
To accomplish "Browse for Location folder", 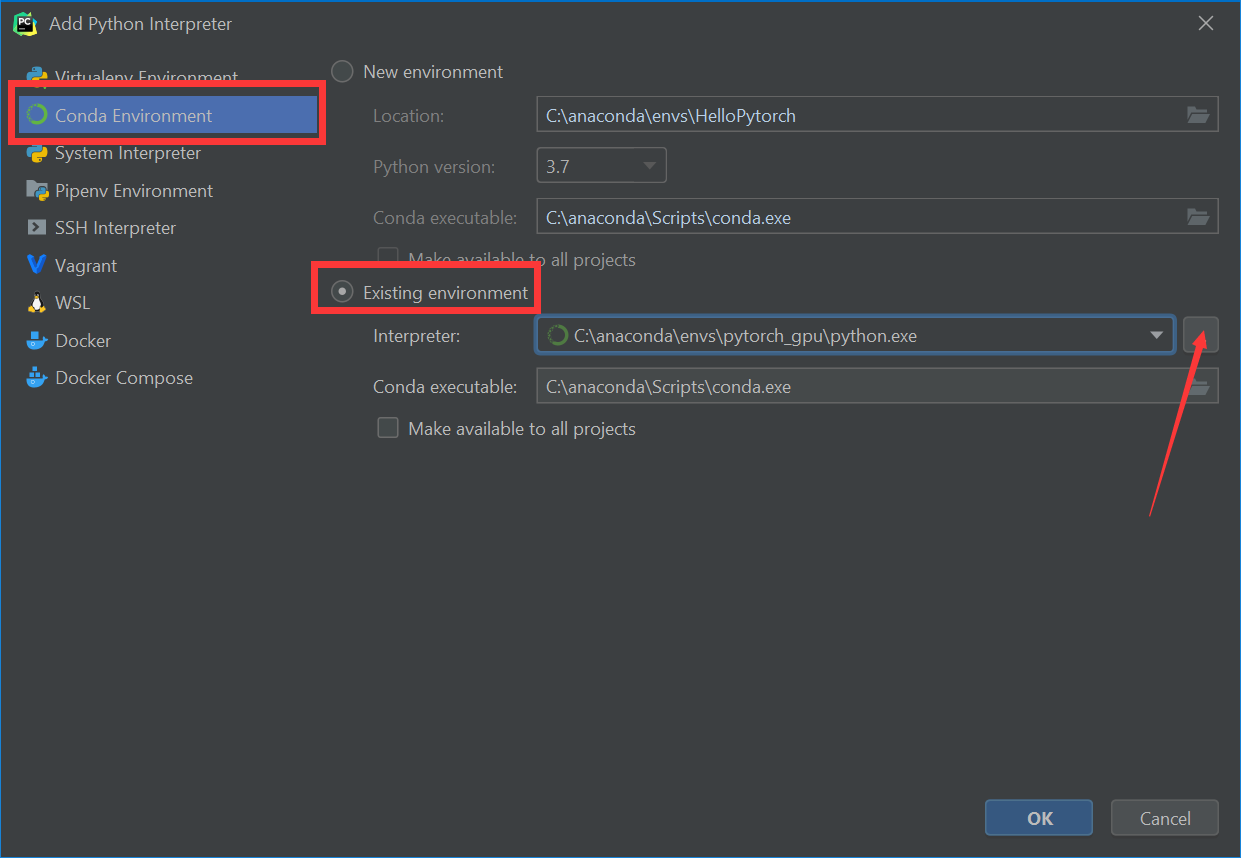I will tap(1198, 115).
